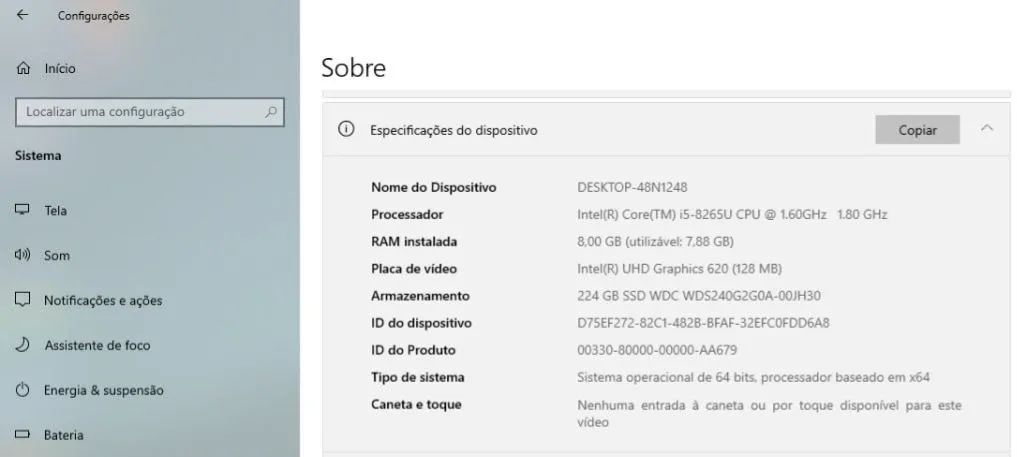Click the RAM instalada label
This screenshot has height=457, width=1017.
(x=414, y=242)
